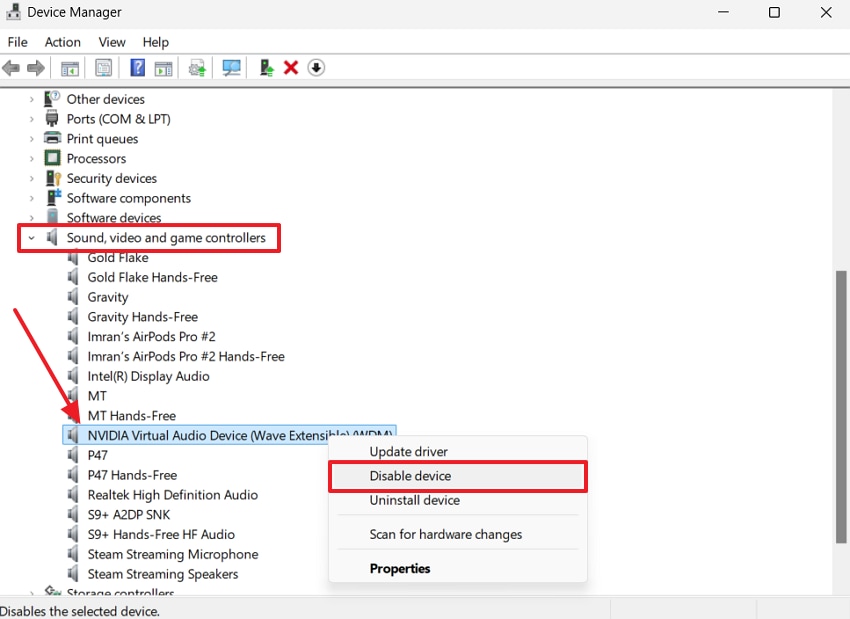This screenshot has width=850, height=619.
Task: Click Software components category icon
Action: pyautogui.click(x=53, y=197)
